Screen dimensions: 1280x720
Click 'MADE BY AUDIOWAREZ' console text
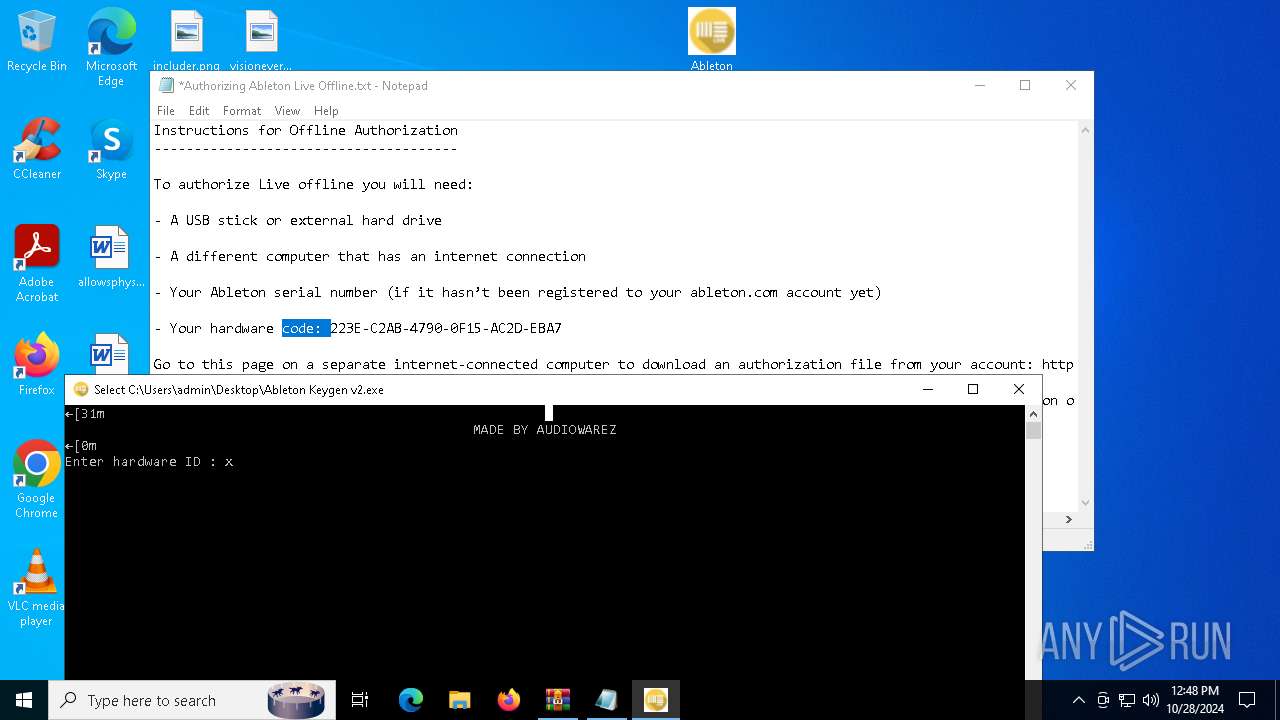[545, 430]
